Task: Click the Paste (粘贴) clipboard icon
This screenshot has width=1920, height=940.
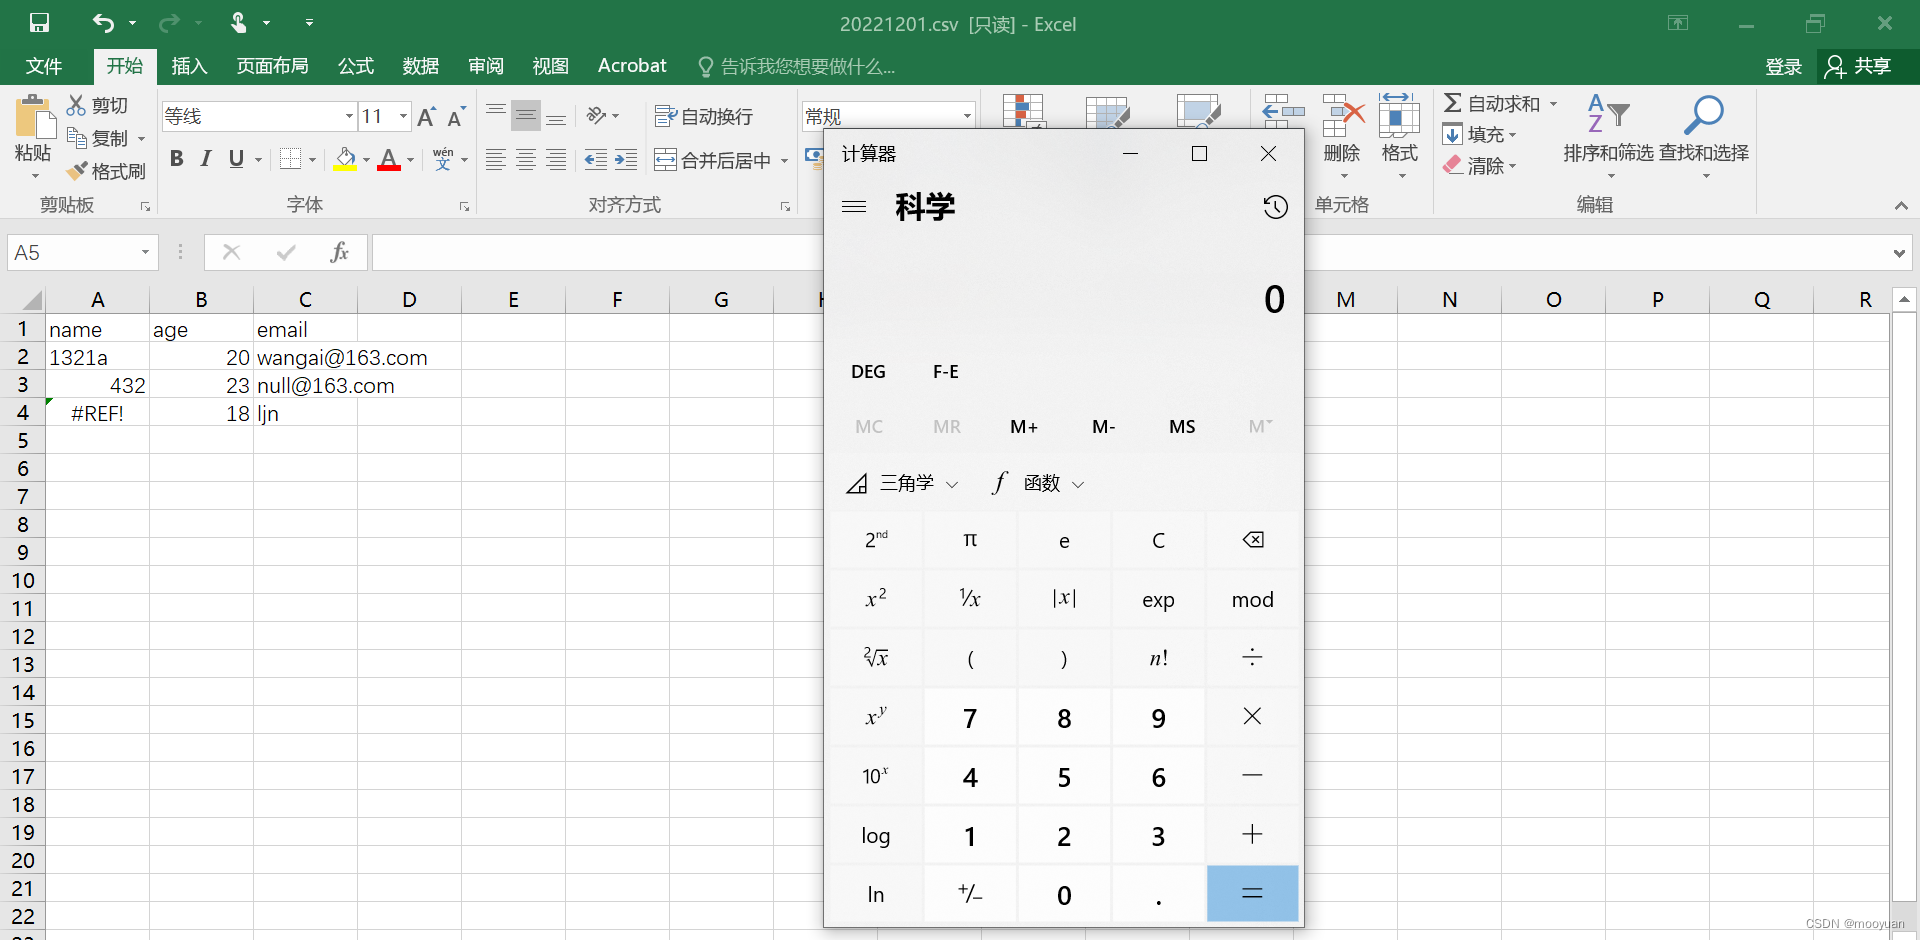Action: 34,118
